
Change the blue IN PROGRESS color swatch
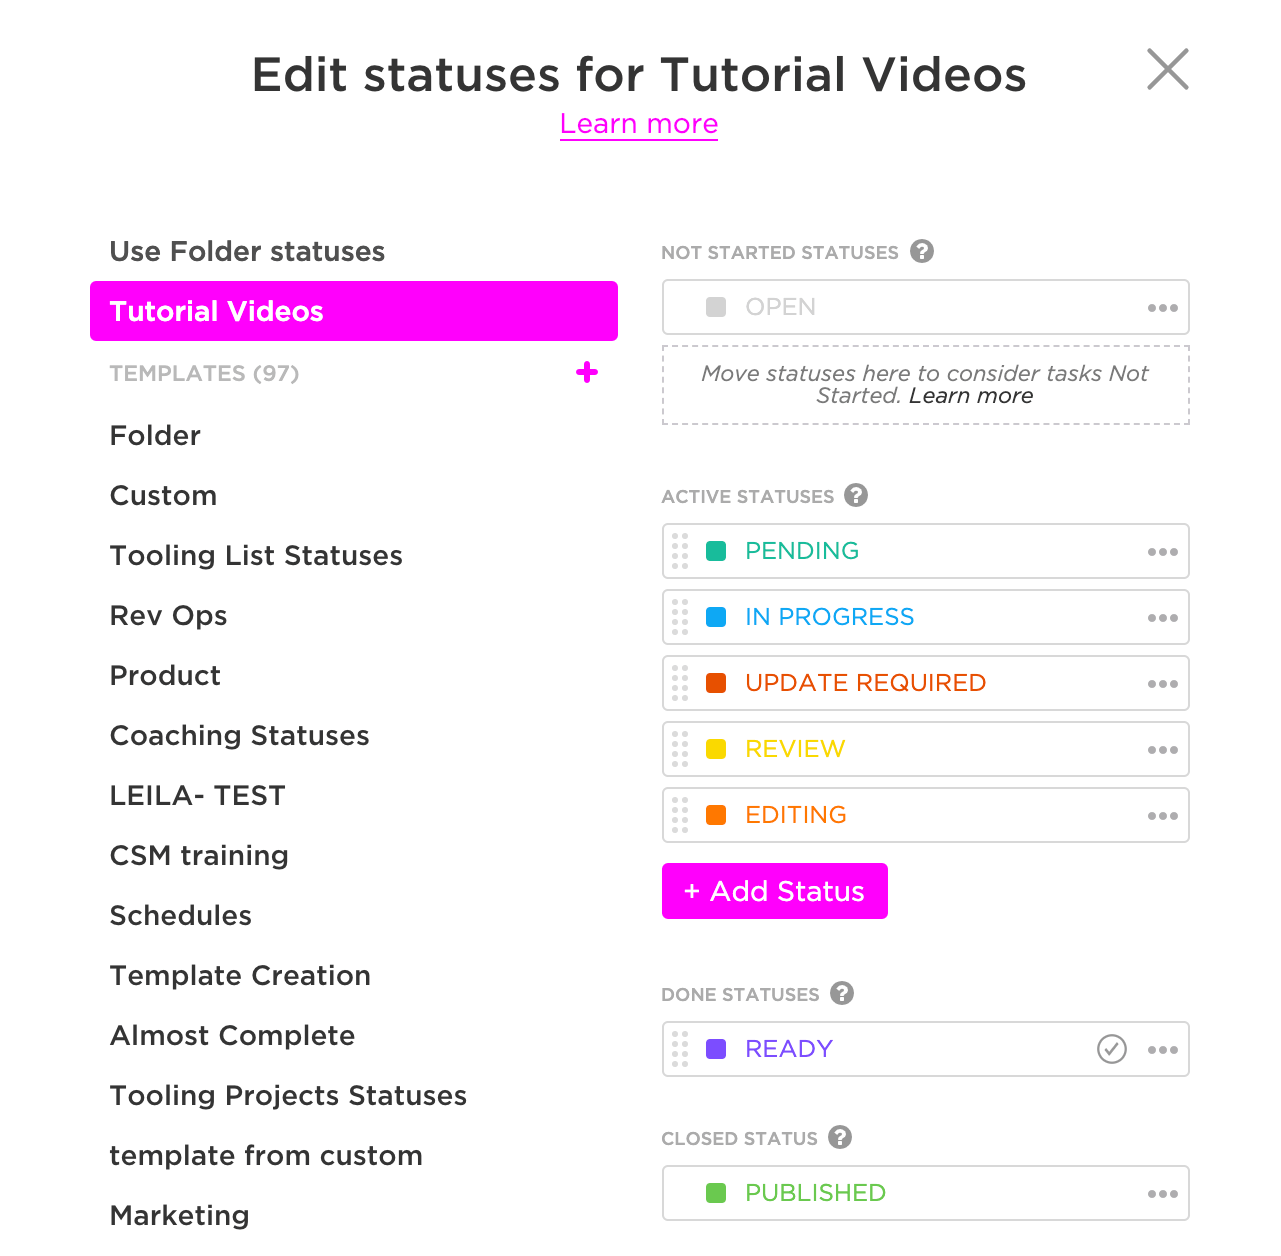click(x=716, y=617)
